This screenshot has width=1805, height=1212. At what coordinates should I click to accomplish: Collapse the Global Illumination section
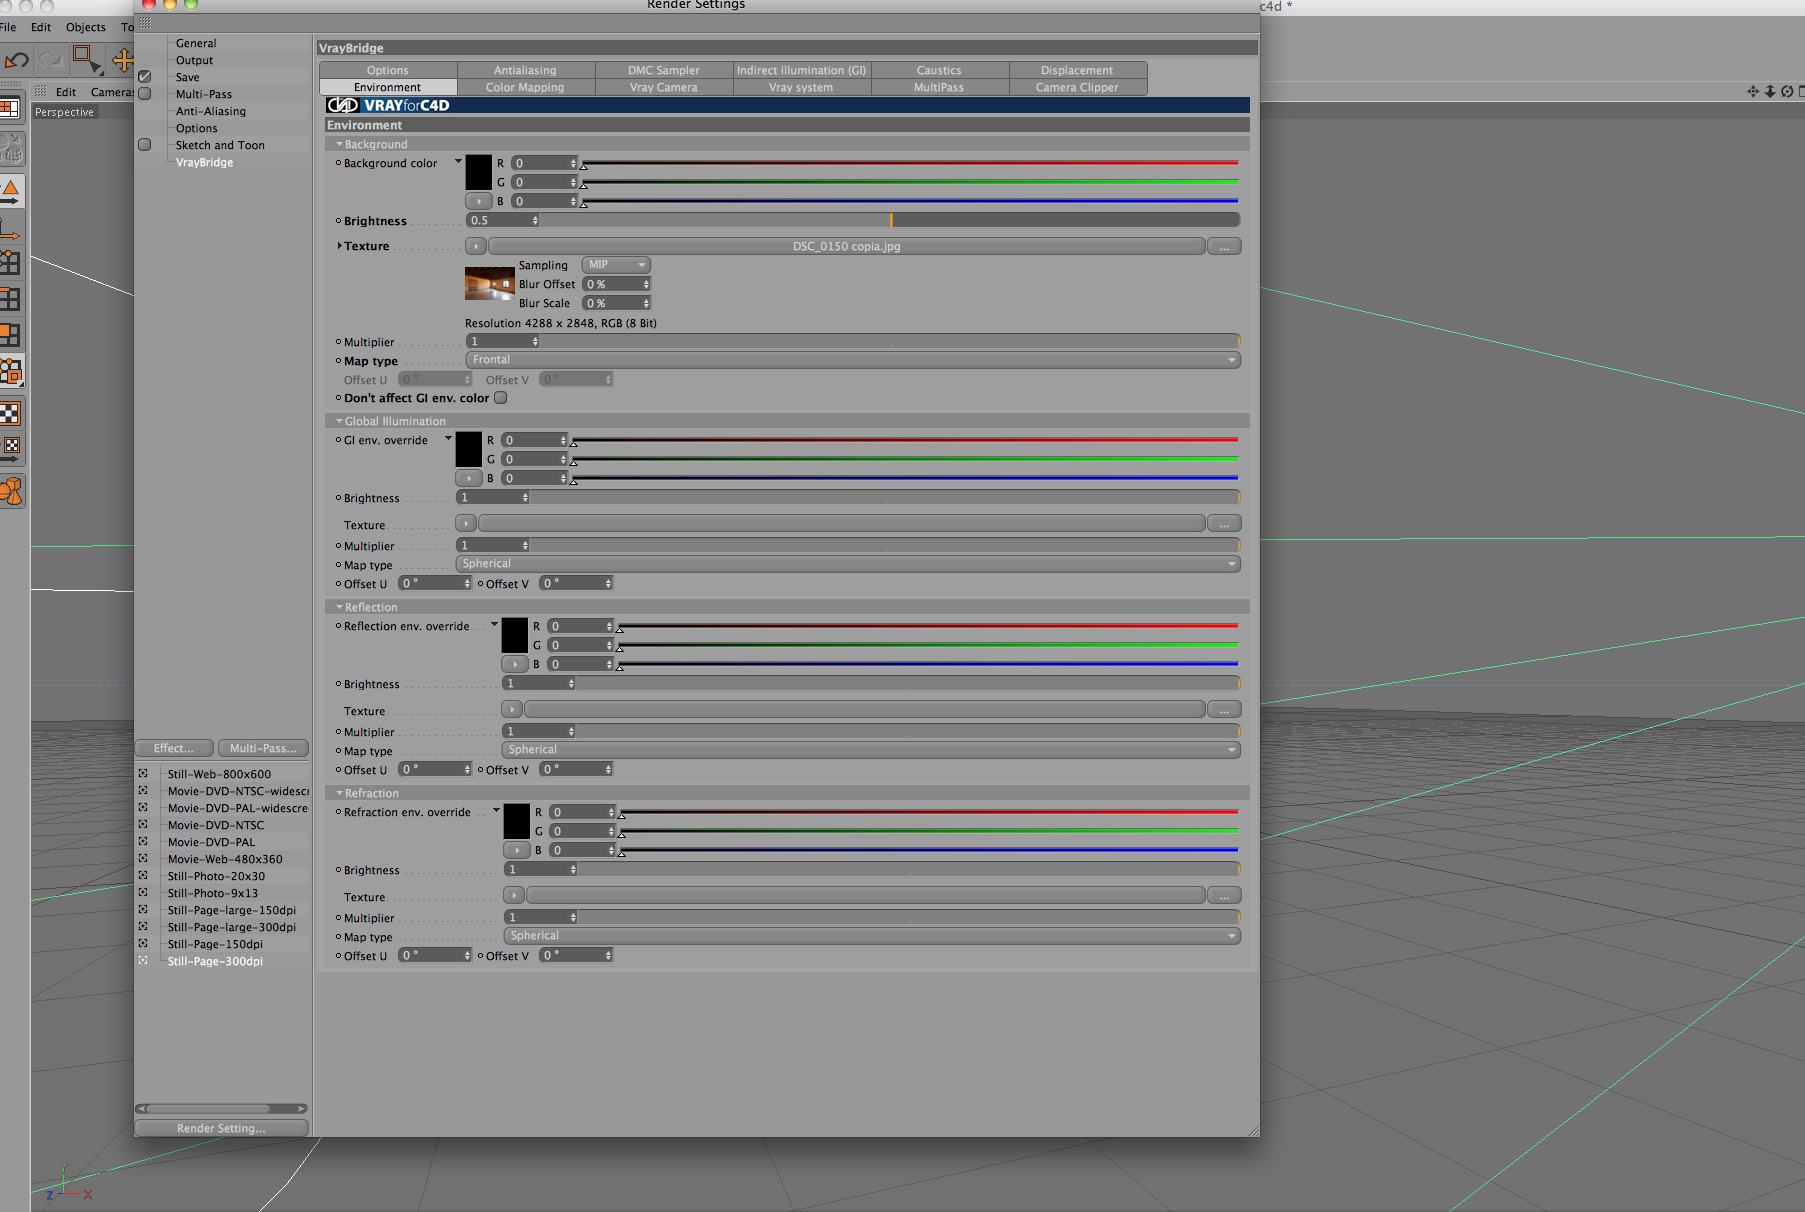[x=339, y=421]
